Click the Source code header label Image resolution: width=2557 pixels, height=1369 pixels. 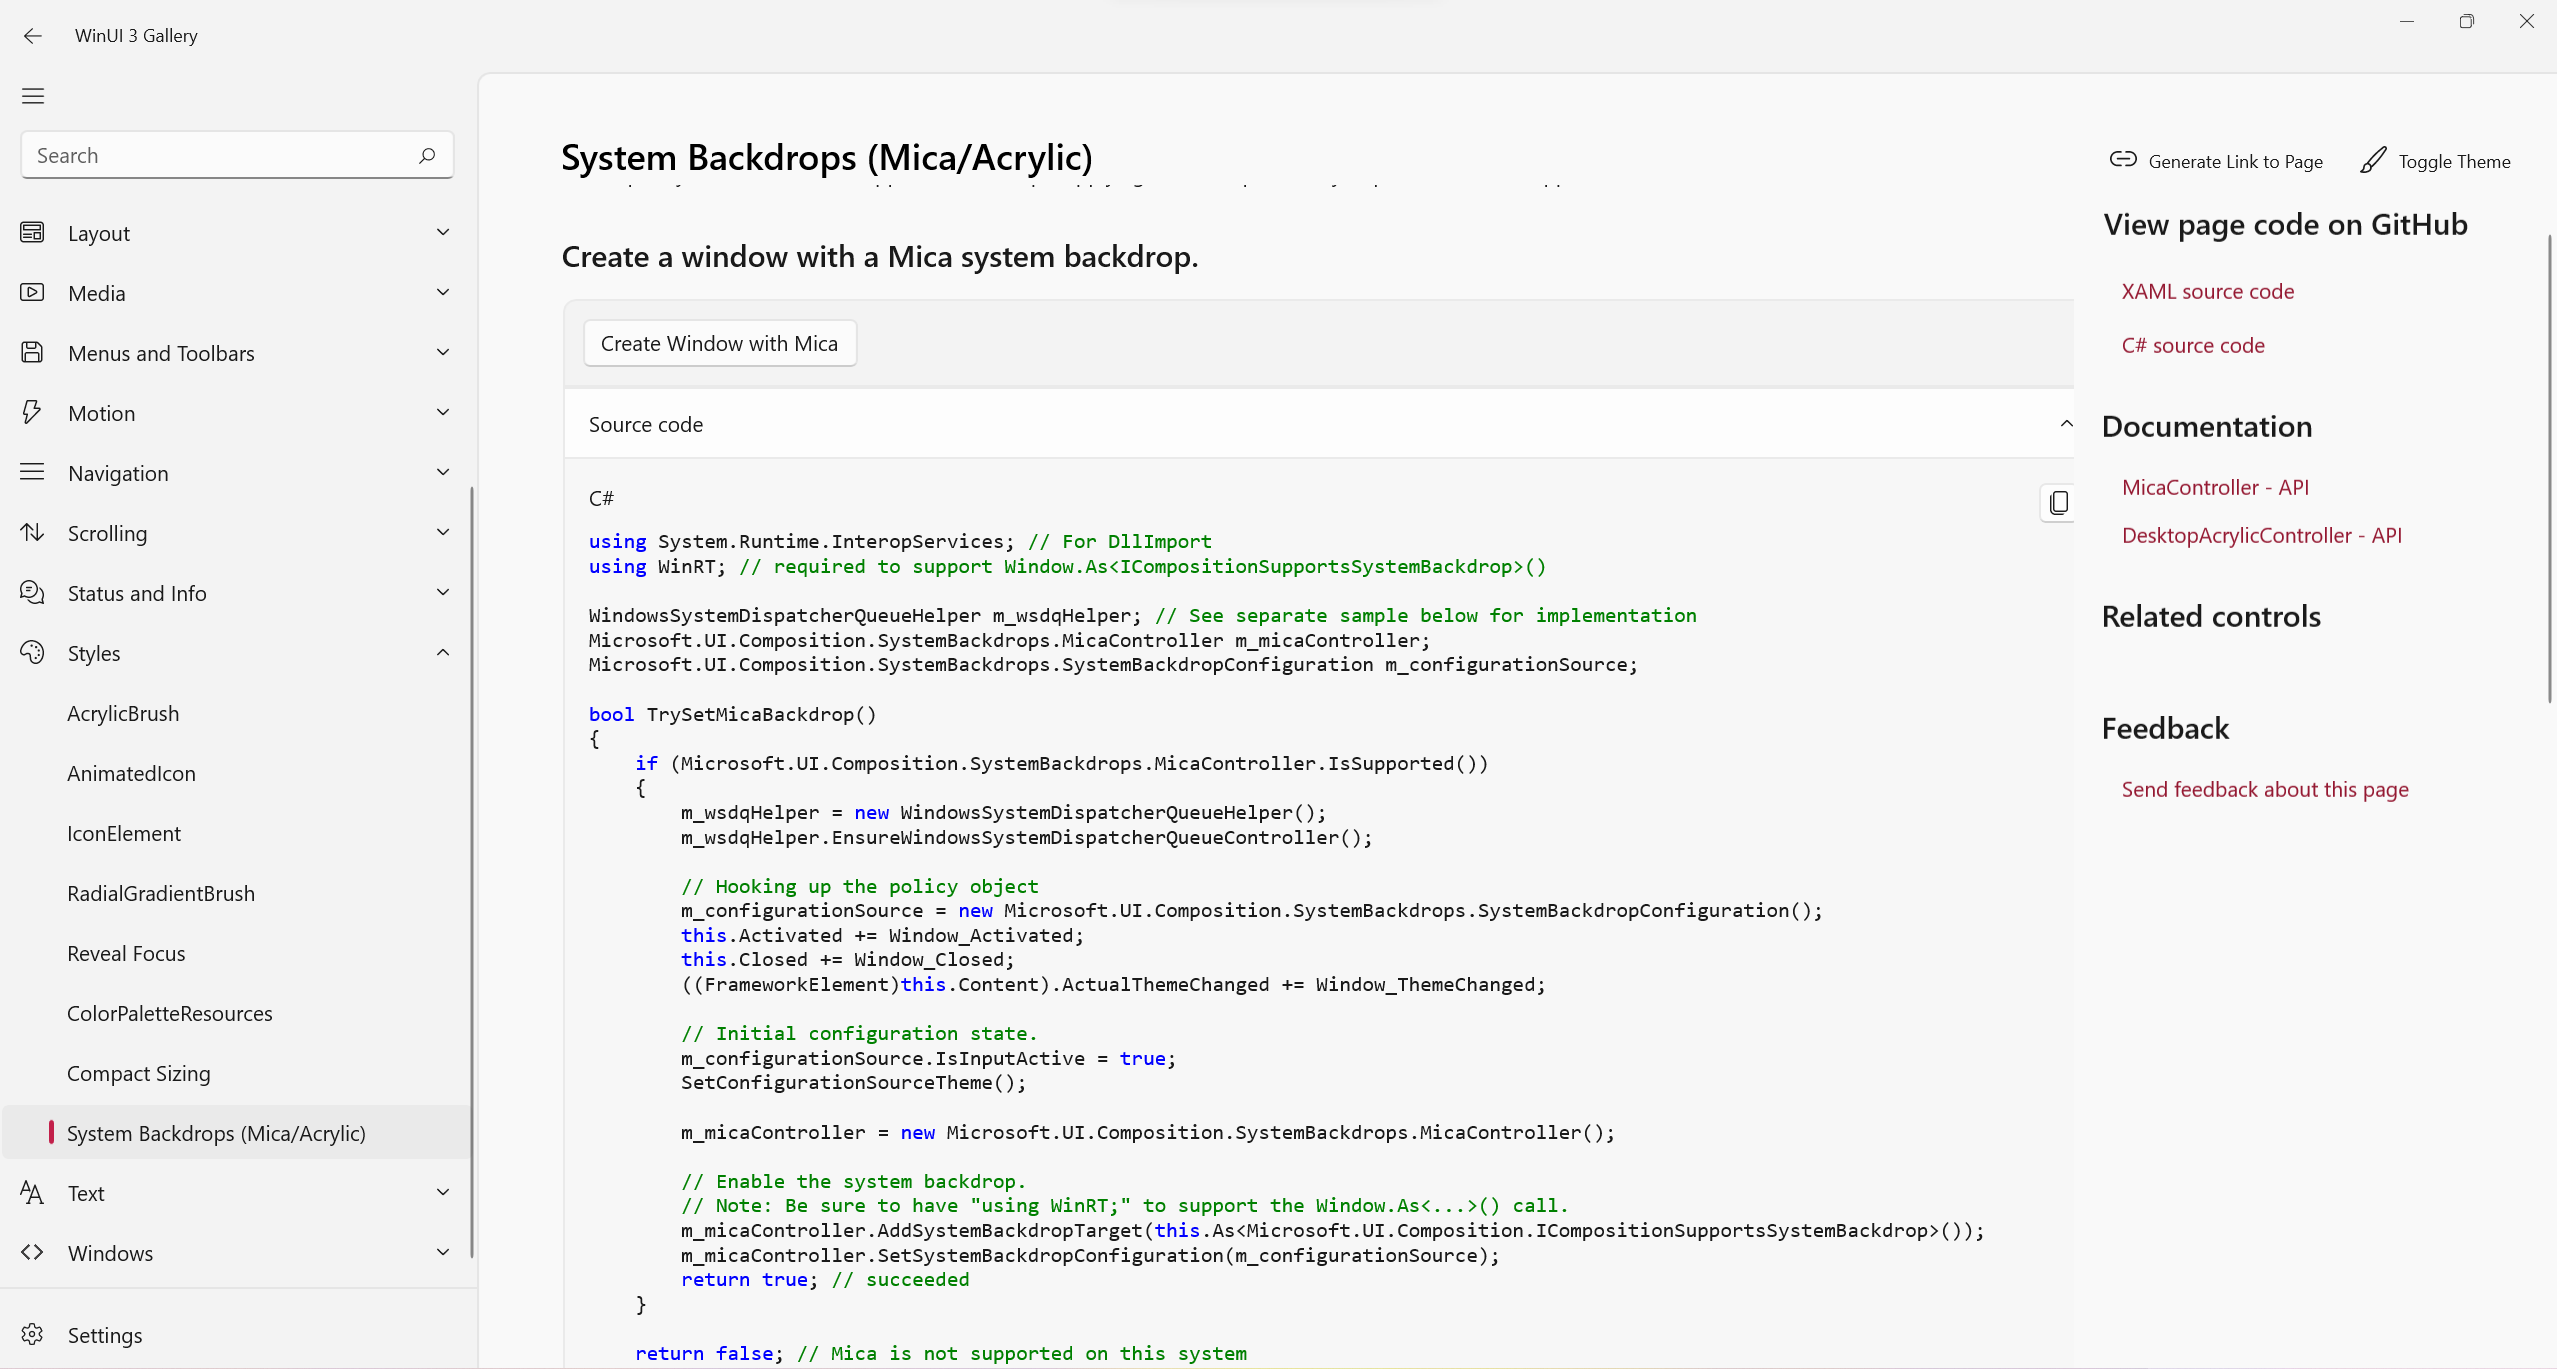click(646, 424)
